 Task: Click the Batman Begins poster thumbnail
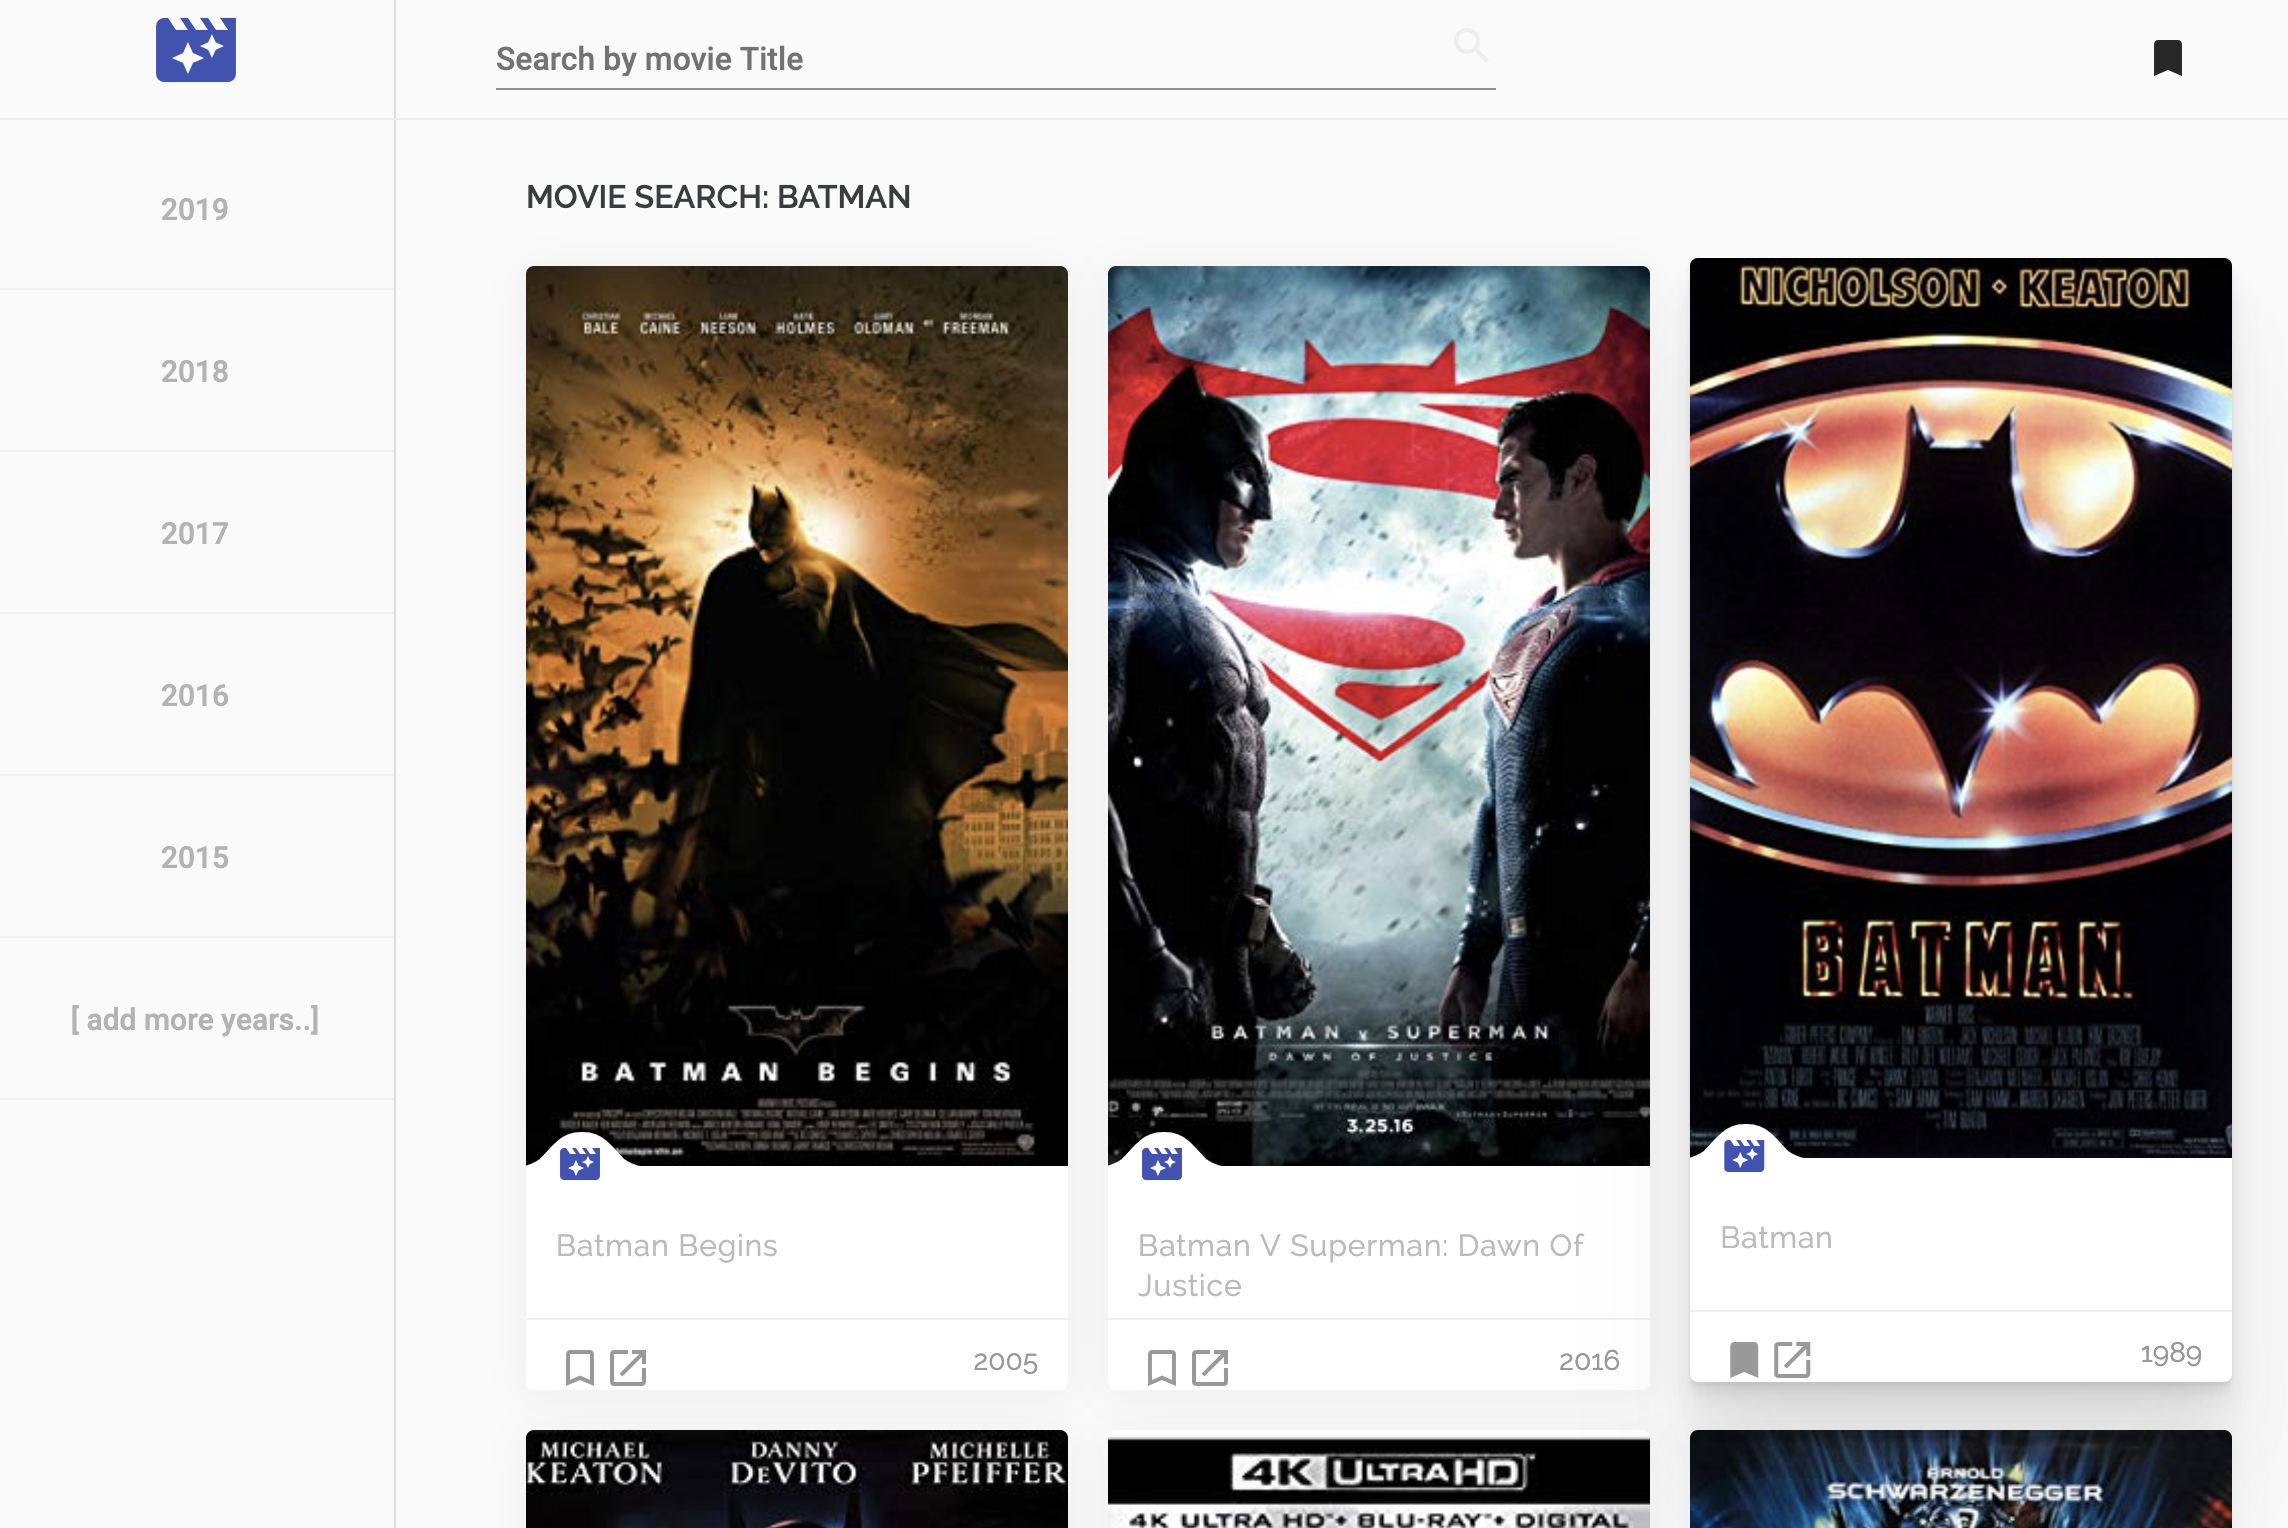(x=797, y=700)
